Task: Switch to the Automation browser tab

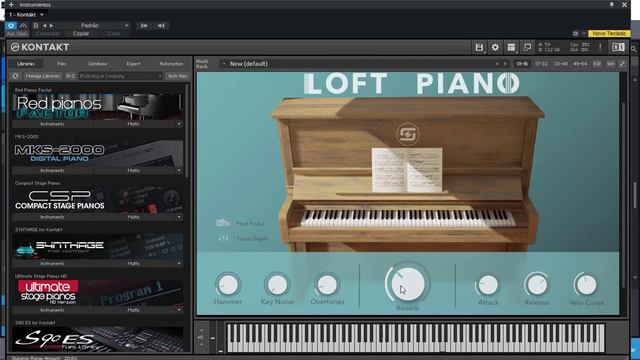Action: coord(171,64)
